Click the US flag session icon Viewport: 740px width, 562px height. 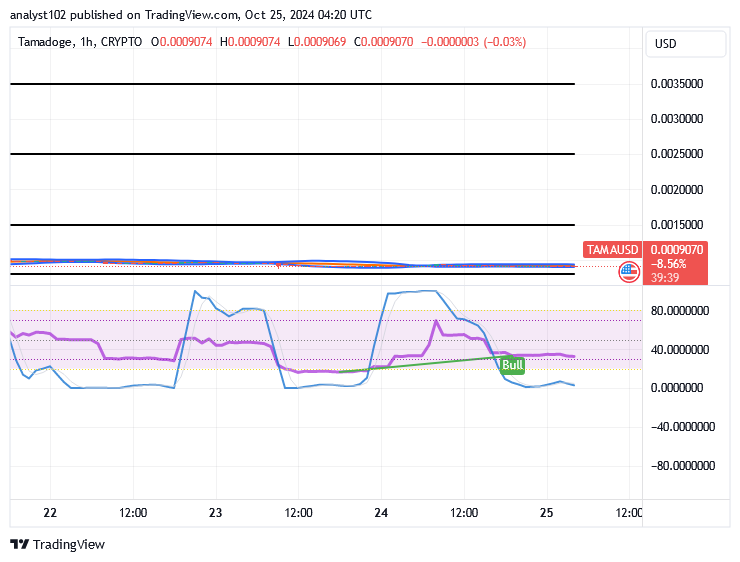(629, 272)
